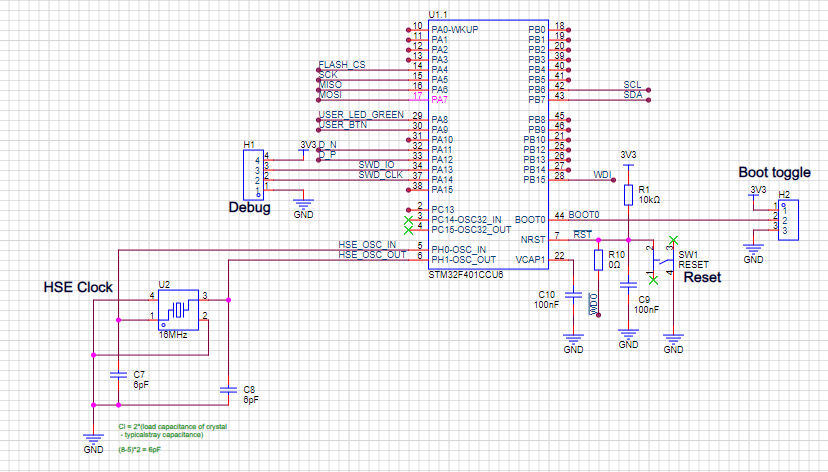Select capacitor C7 symbol

tap(119, 375)
